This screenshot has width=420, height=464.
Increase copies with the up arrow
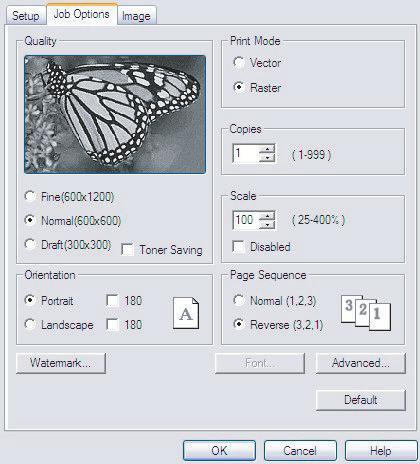click(x=267, y=149)
